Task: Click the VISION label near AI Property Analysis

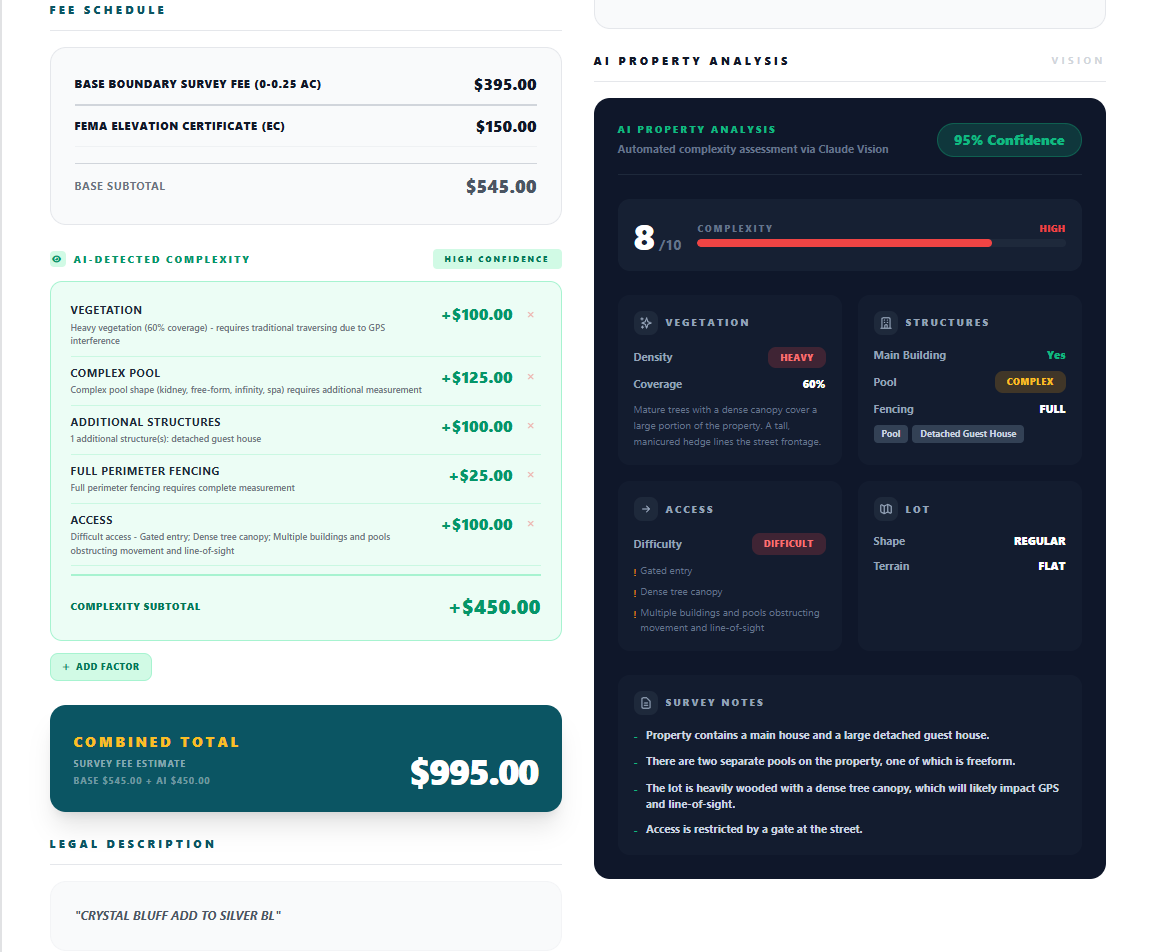Action: click(1078, 61)
